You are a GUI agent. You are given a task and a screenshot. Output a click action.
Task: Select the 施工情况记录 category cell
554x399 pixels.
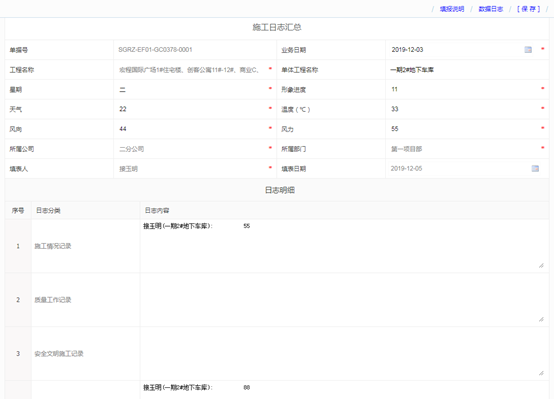coord(86,246)
